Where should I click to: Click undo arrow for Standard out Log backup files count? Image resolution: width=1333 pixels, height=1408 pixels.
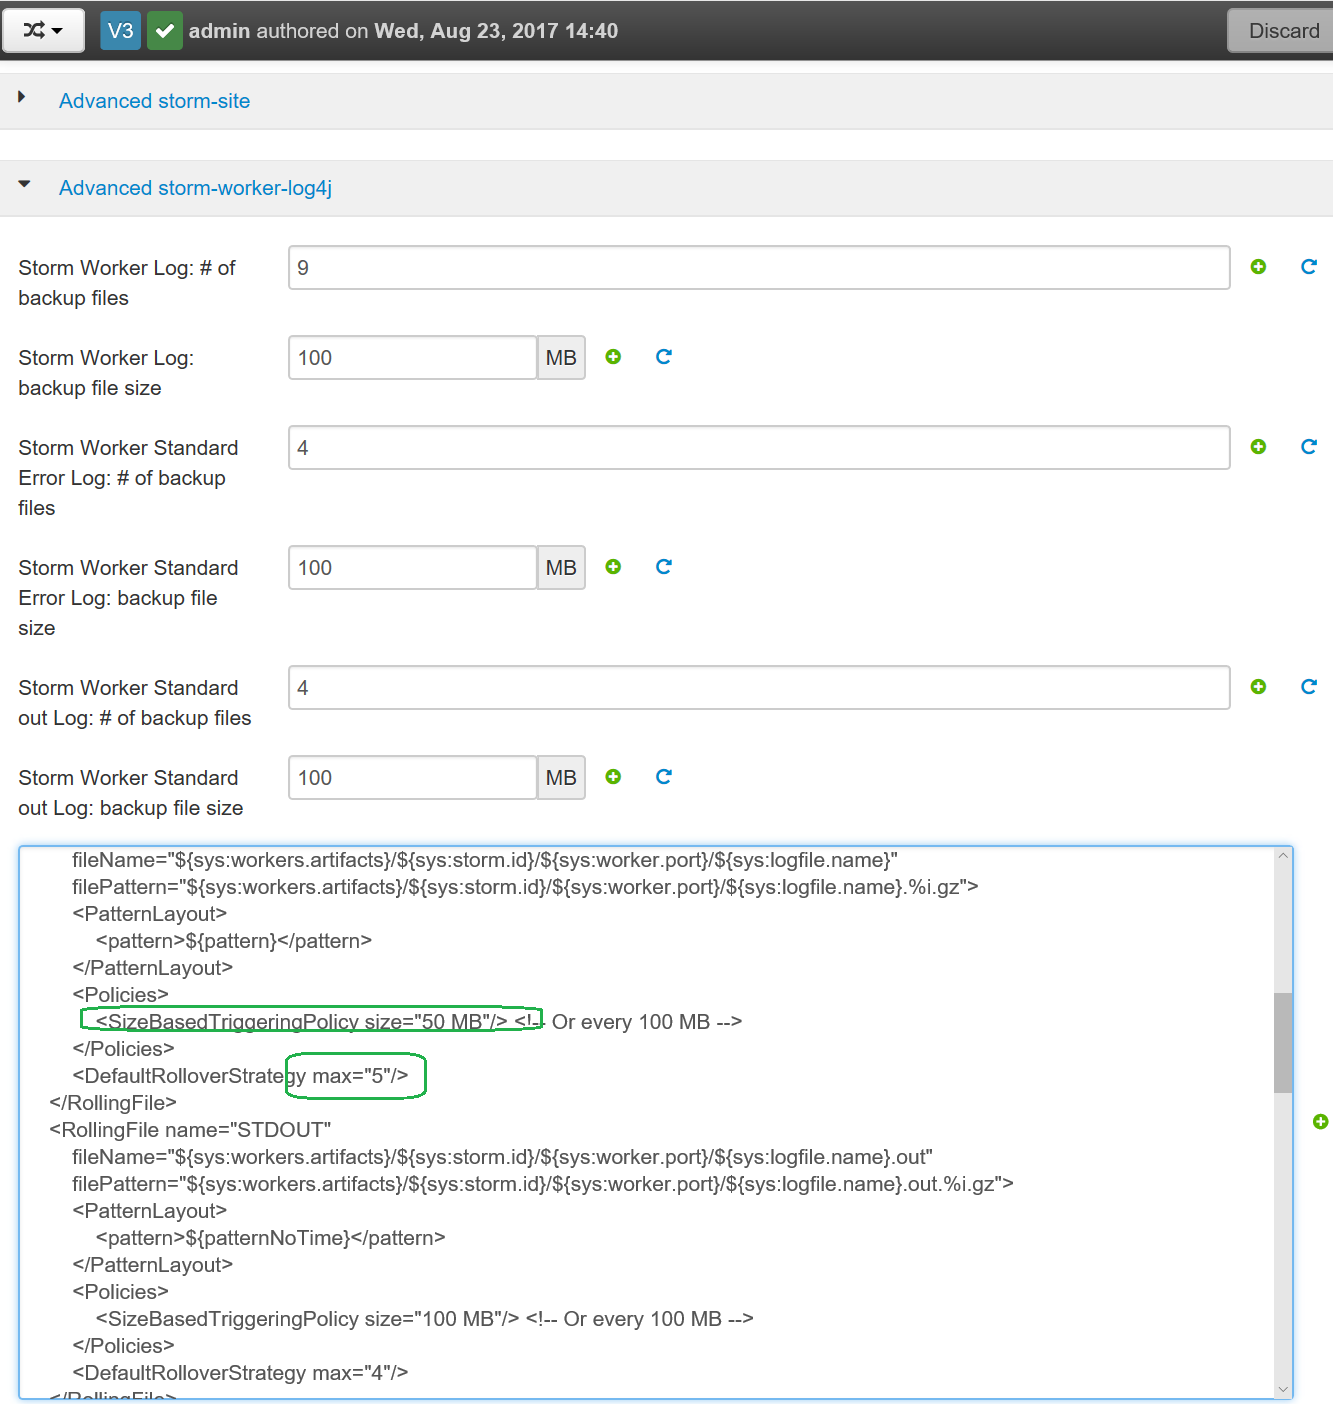(1308, 687)
